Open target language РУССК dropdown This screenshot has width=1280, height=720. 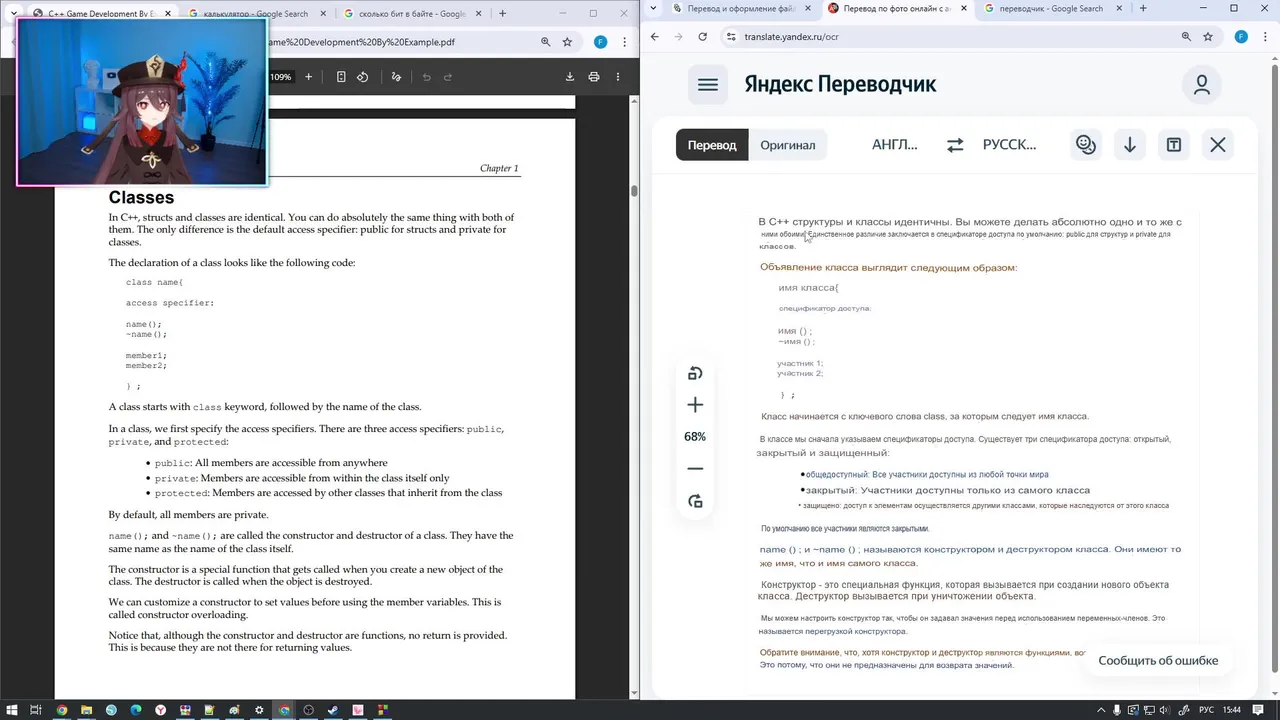click(1010, 145)
